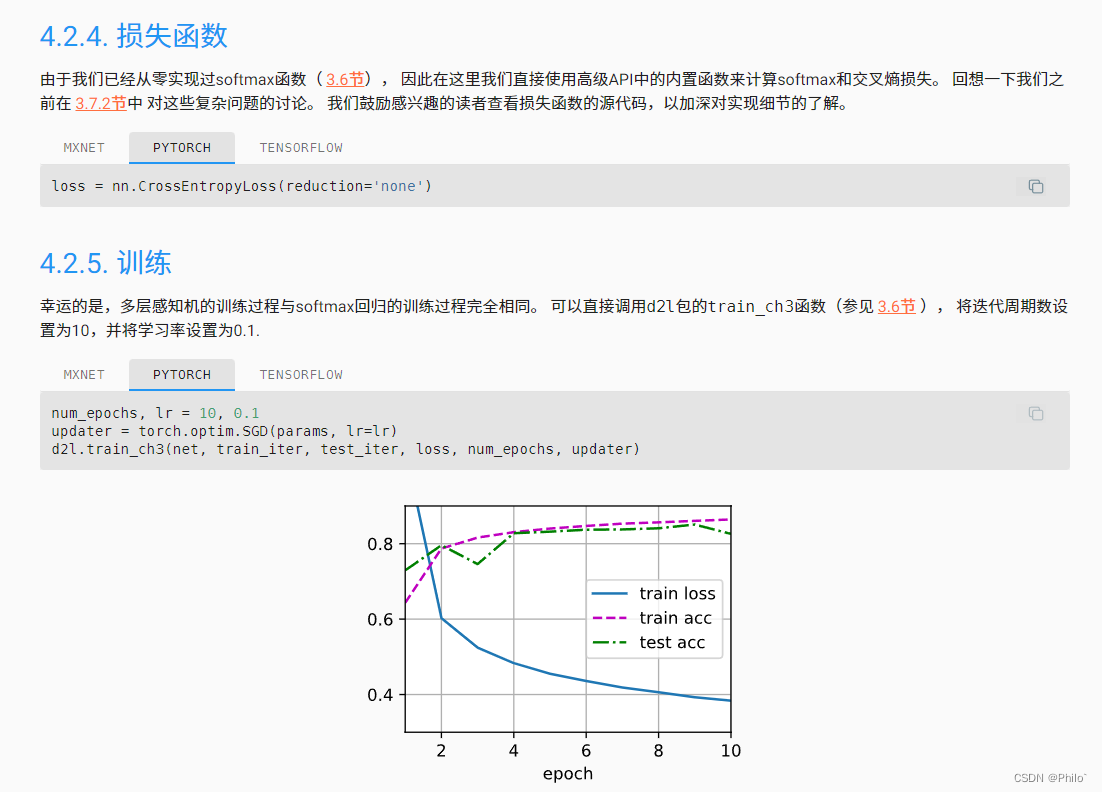Image resolution: width=1102 pixels, height=792 pixels.
Task: Click the 'epoch' axis label
Action: coord(568,774)
